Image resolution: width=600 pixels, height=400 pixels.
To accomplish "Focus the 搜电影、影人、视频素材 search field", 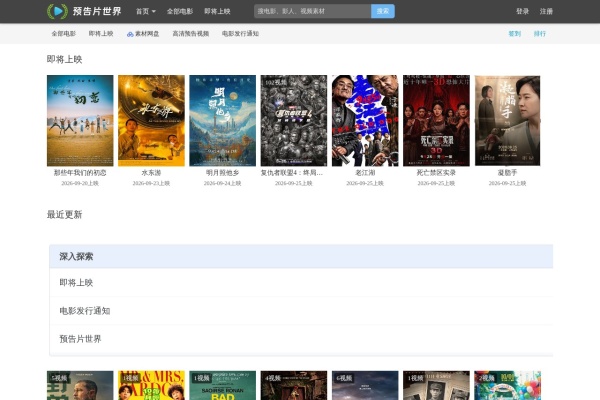I will 312,11.
